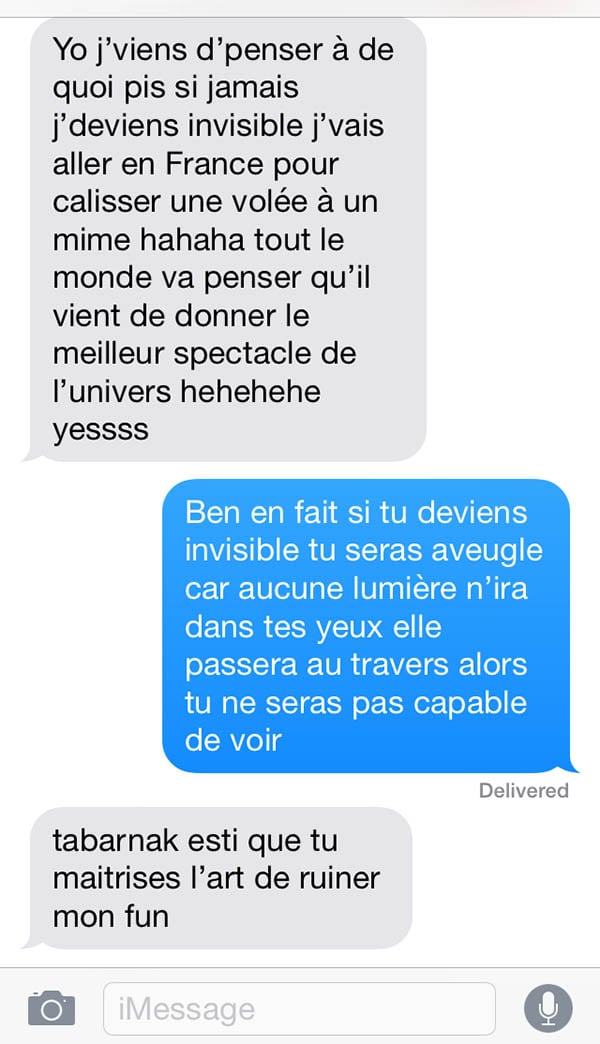
Task: Open the camera to attach a photo
Action: tap(51, 1008)
